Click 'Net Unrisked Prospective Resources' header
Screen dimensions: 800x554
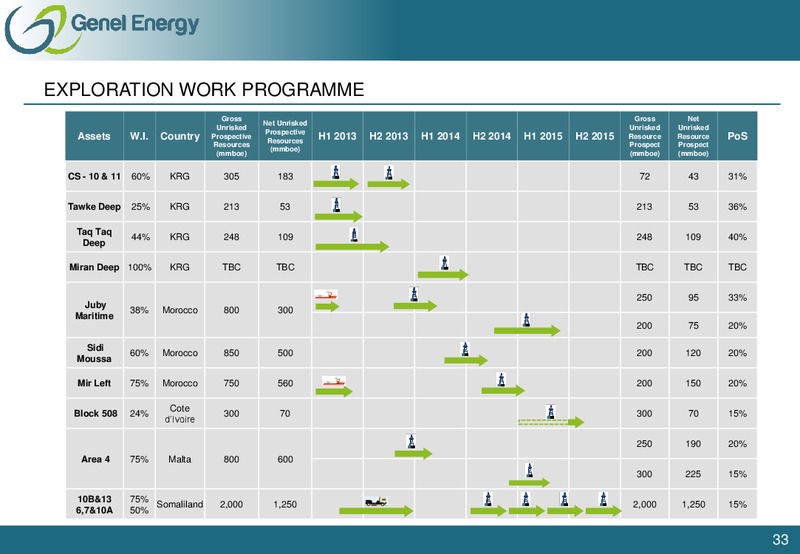coord(285,136)
